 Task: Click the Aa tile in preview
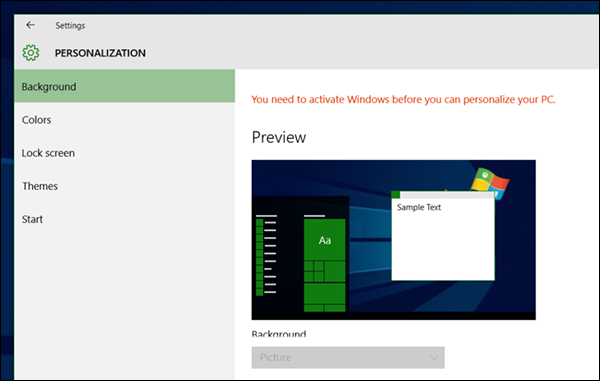tap(324, 240)
